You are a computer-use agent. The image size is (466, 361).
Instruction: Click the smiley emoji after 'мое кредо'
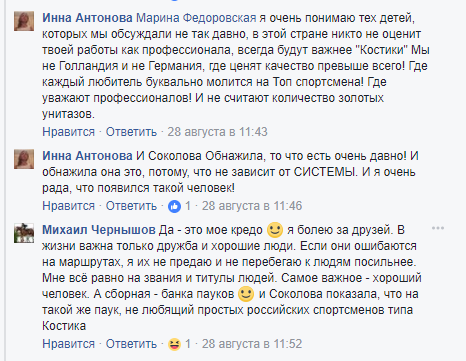275,230
